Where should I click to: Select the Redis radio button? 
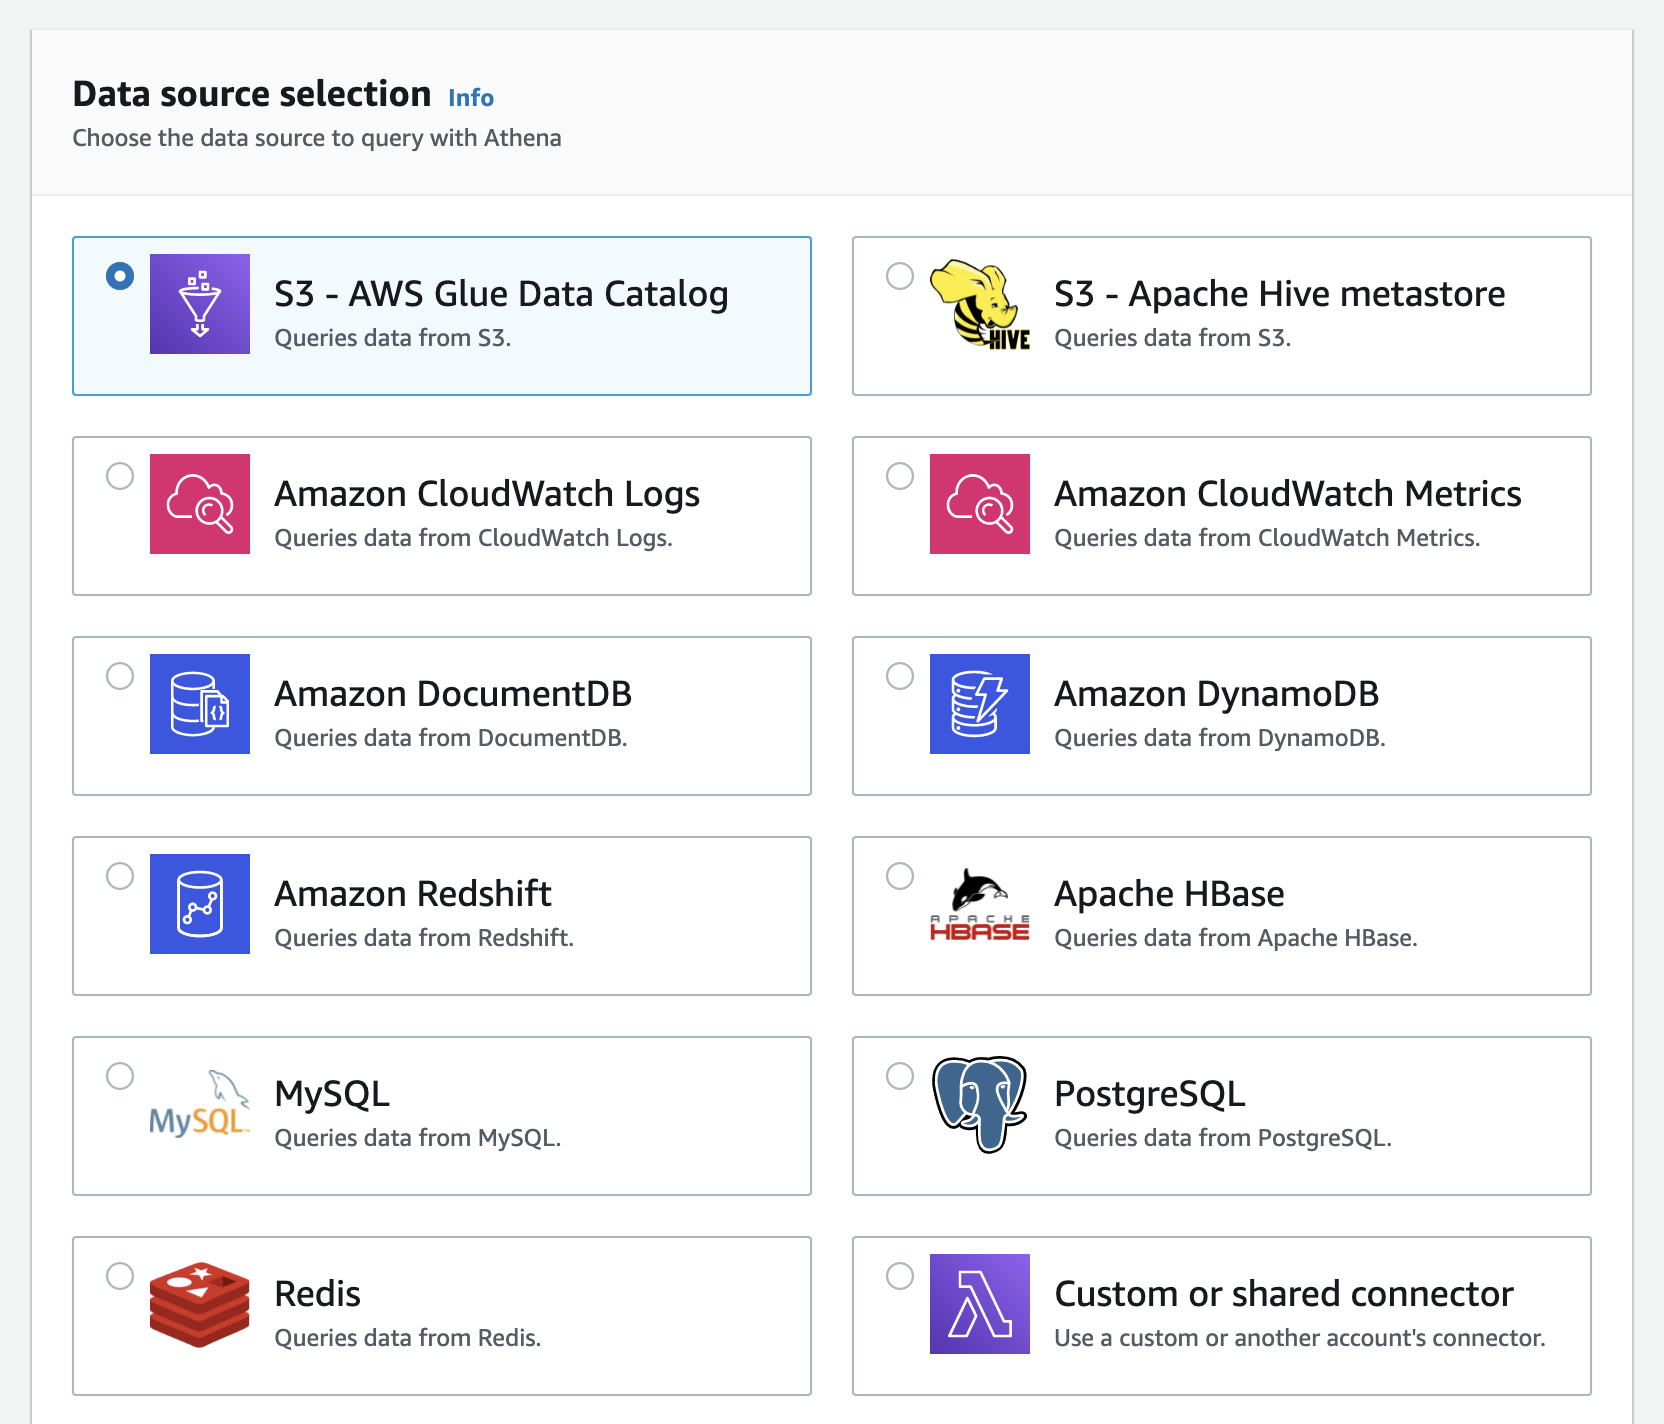click(120, 1276)
